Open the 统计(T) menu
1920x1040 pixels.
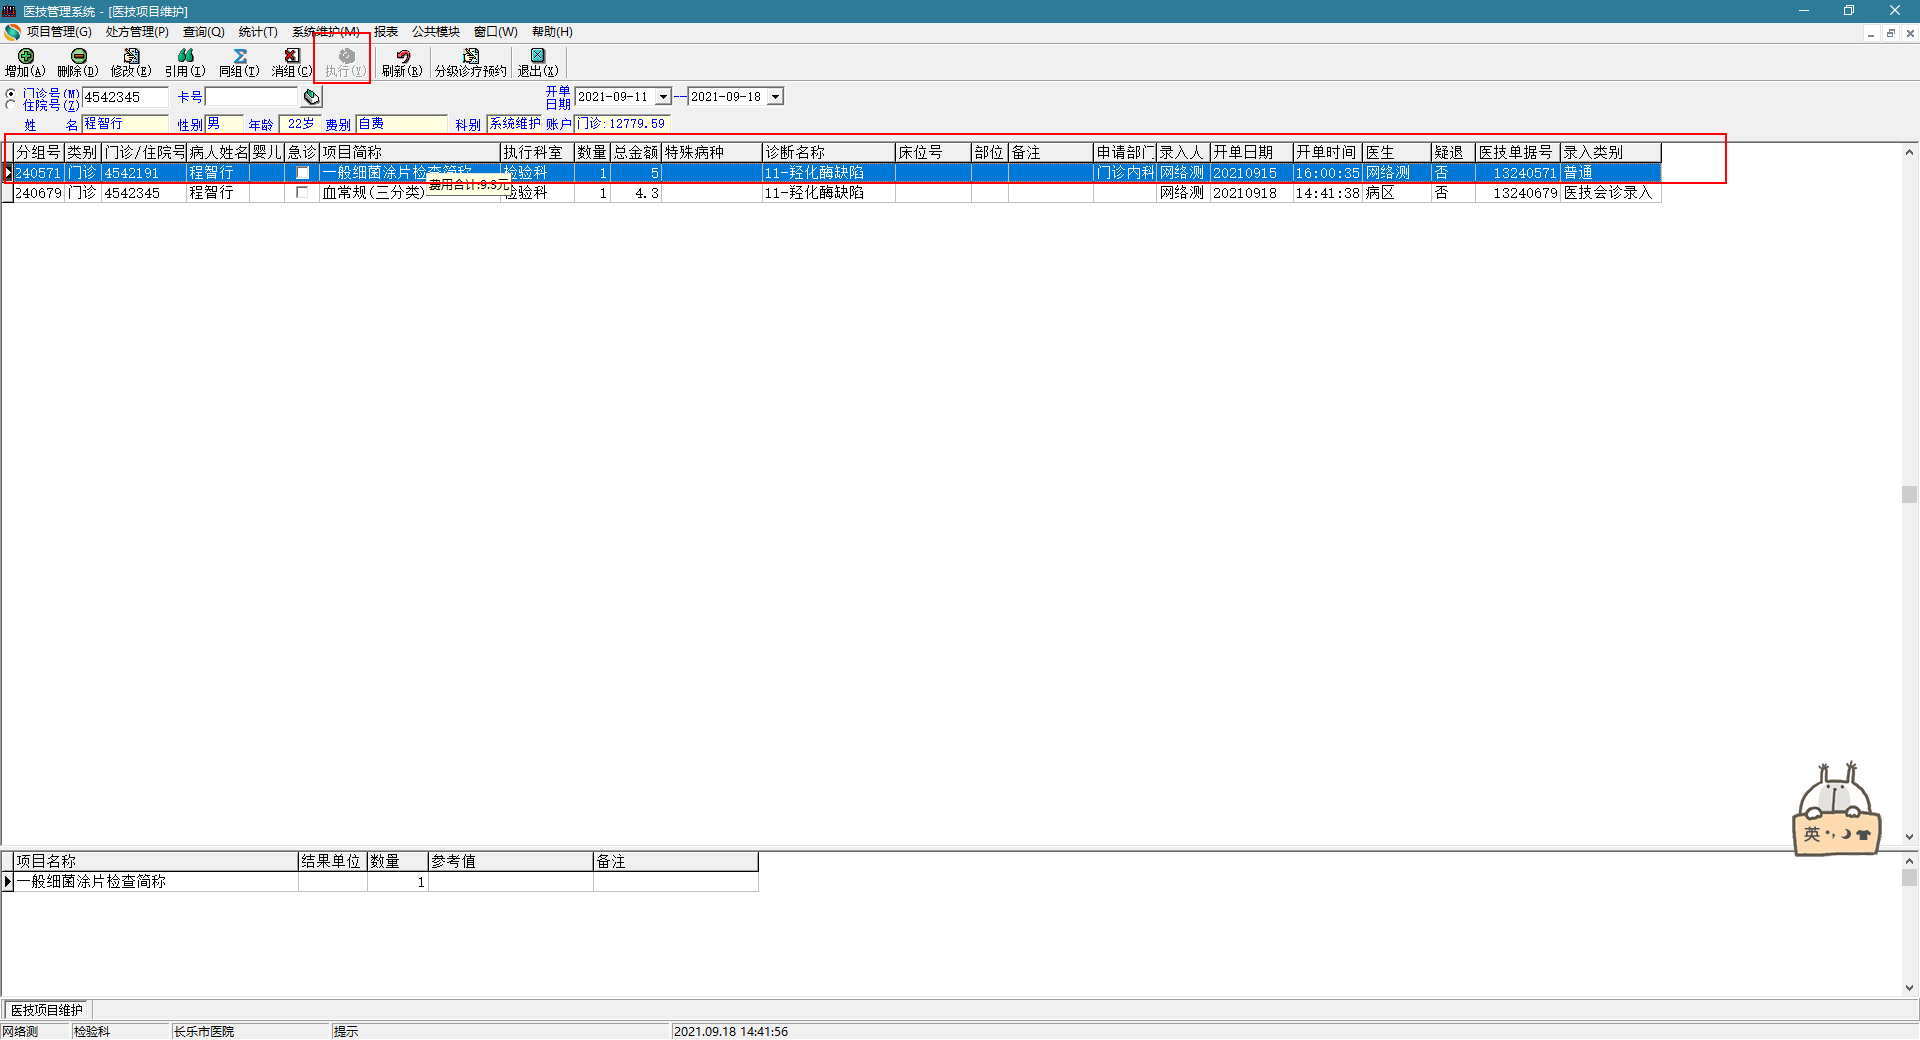[258, 32]
